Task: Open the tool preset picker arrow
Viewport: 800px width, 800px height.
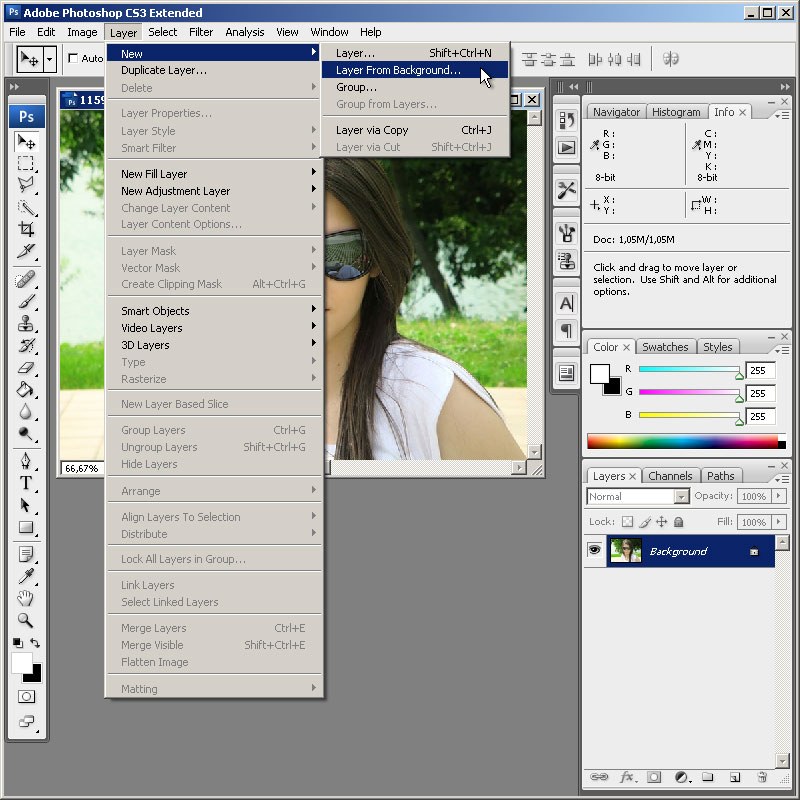Action: click(x=49, y=59)
